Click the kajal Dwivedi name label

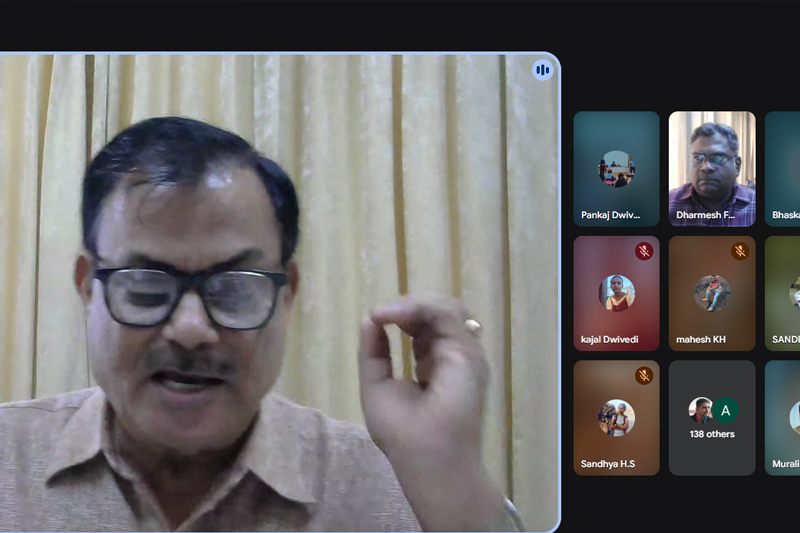(609, 339)
